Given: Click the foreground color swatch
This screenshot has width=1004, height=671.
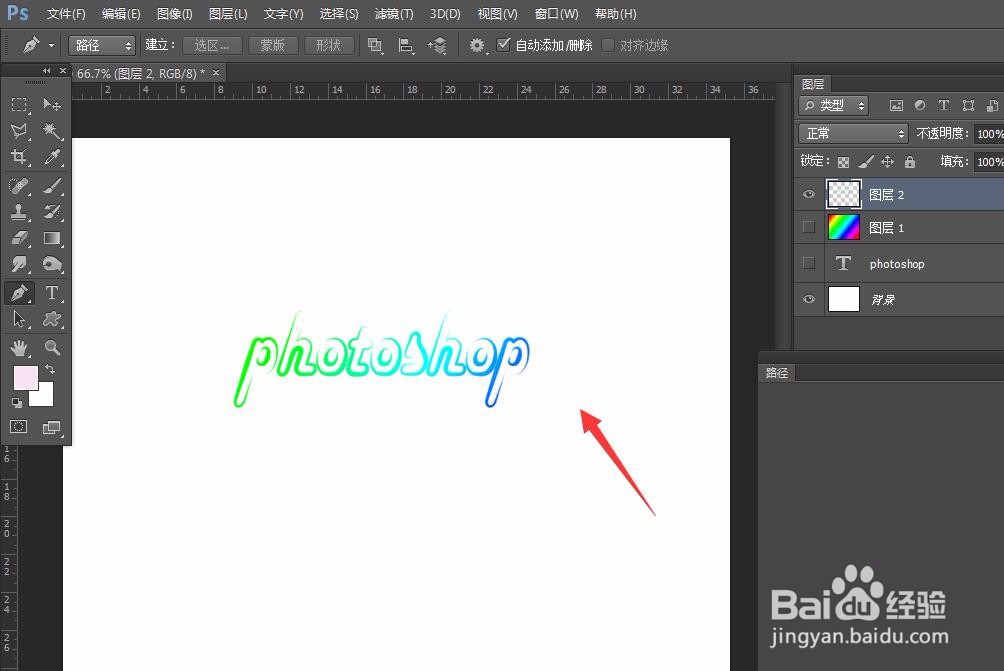Looking at the screenshot, I should coord(25,377).
